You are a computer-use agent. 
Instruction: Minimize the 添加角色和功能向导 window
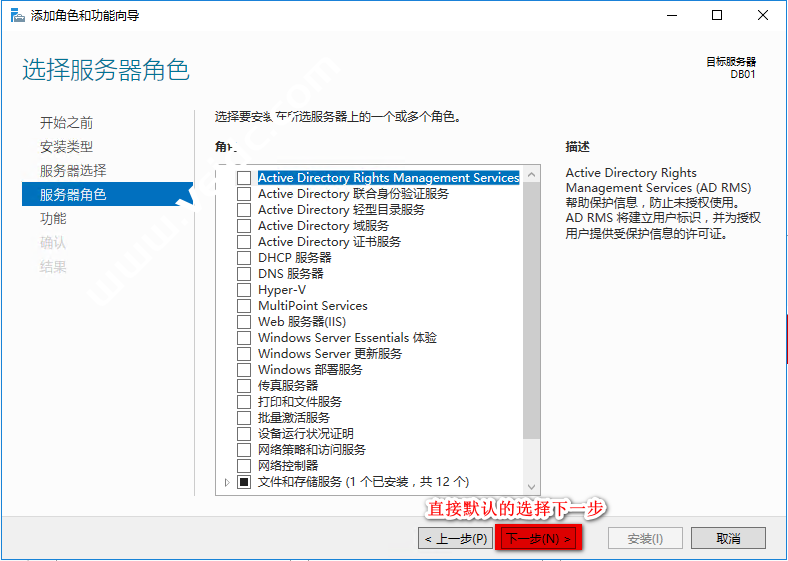pyautogui.click(x=672, y=16)
